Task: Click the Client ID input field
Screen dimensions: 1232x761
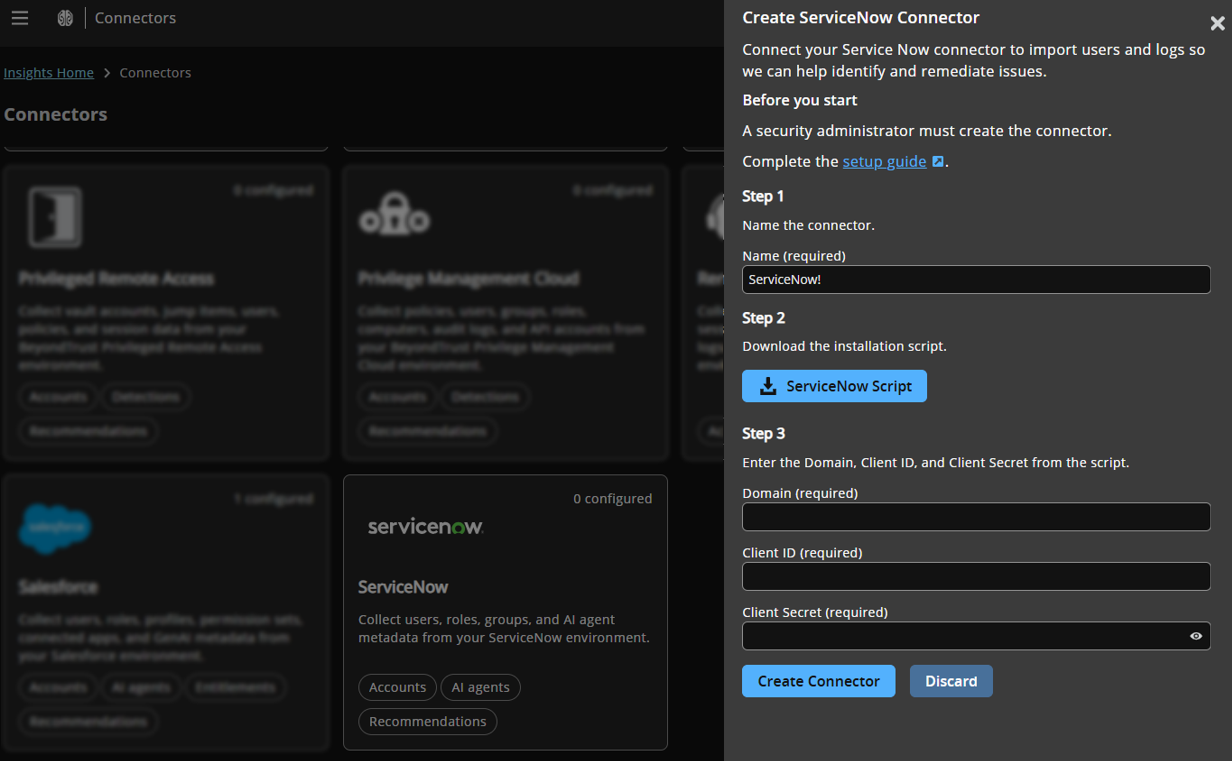Action: pos(976,576)
